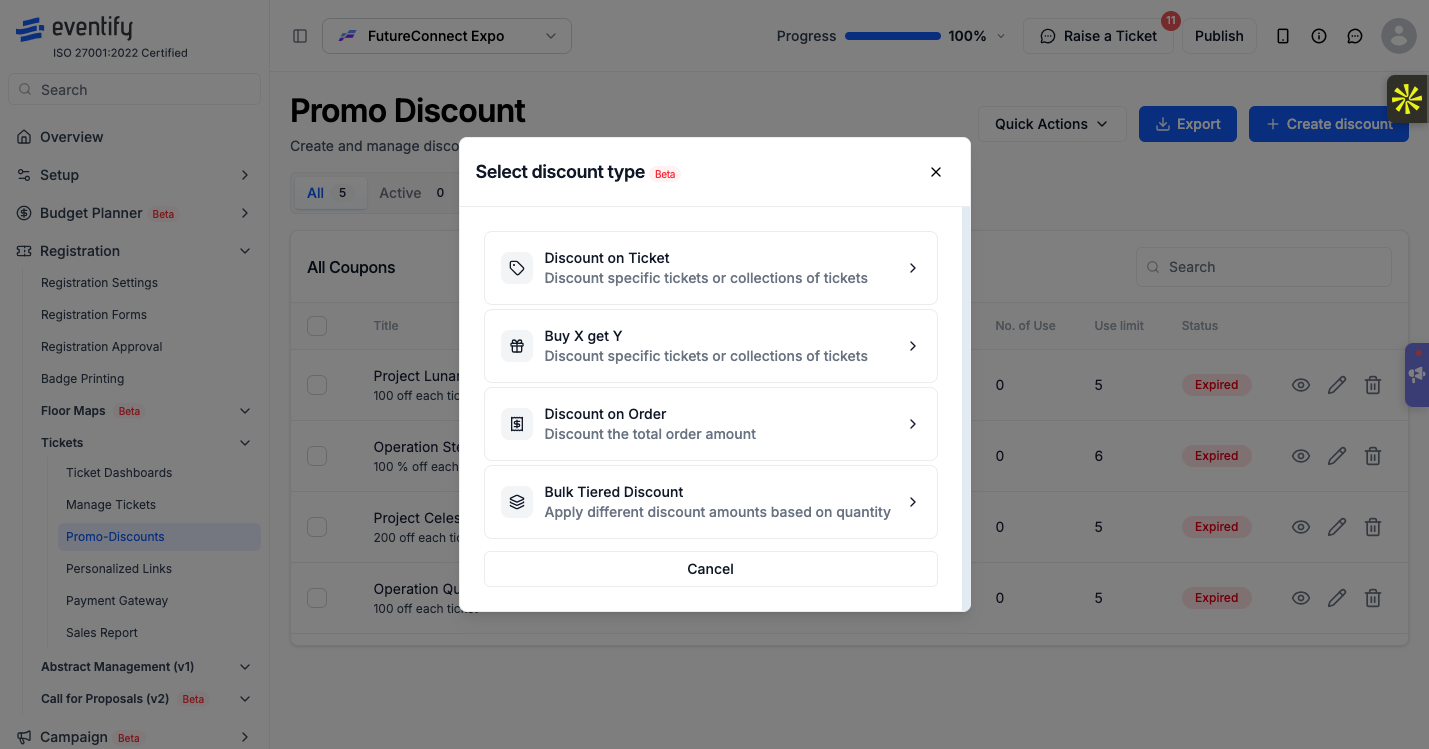Click the Cancel button in the dialog
The height and width of the screenshot is (749, 1429).
click(x=711, y=569)
